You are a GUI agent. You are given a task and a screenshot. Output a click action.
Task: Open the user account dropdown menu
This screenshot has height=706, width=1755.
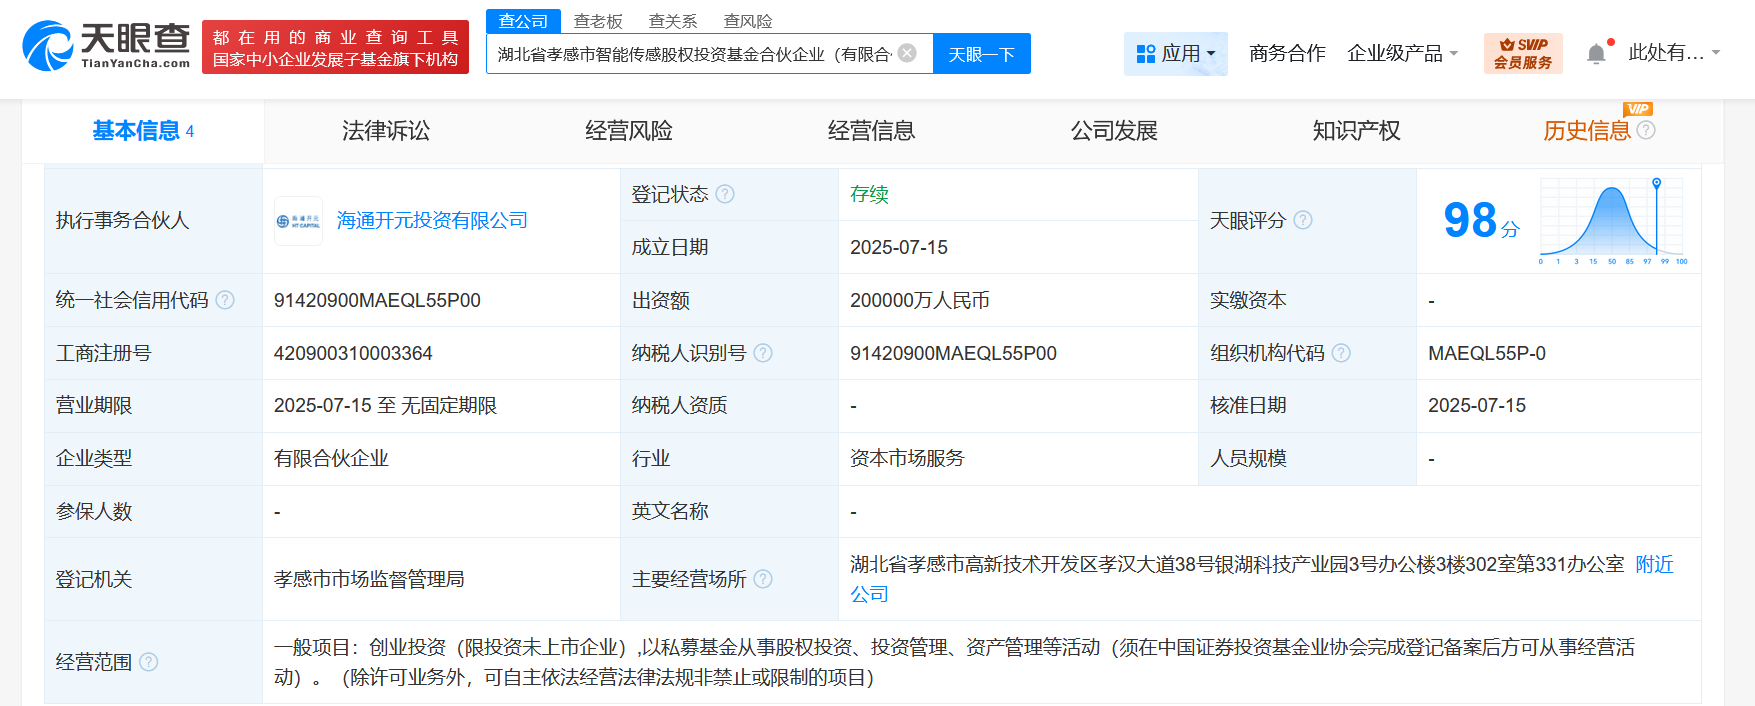(1674, 53)
